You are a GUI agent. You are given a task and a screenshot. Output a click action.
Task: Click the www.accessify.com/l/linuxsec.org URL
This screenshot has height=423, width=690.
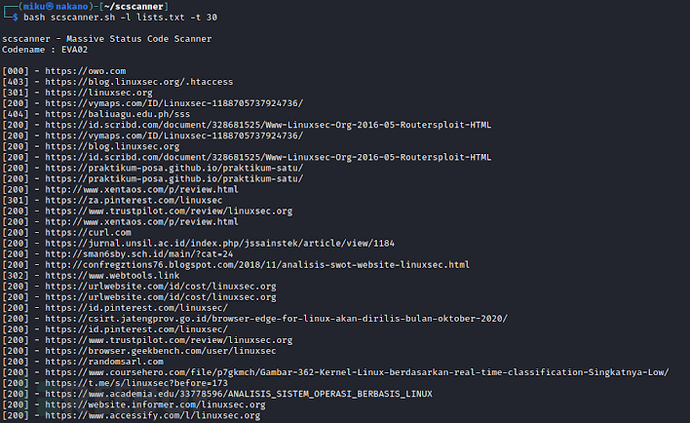point(153,416)
